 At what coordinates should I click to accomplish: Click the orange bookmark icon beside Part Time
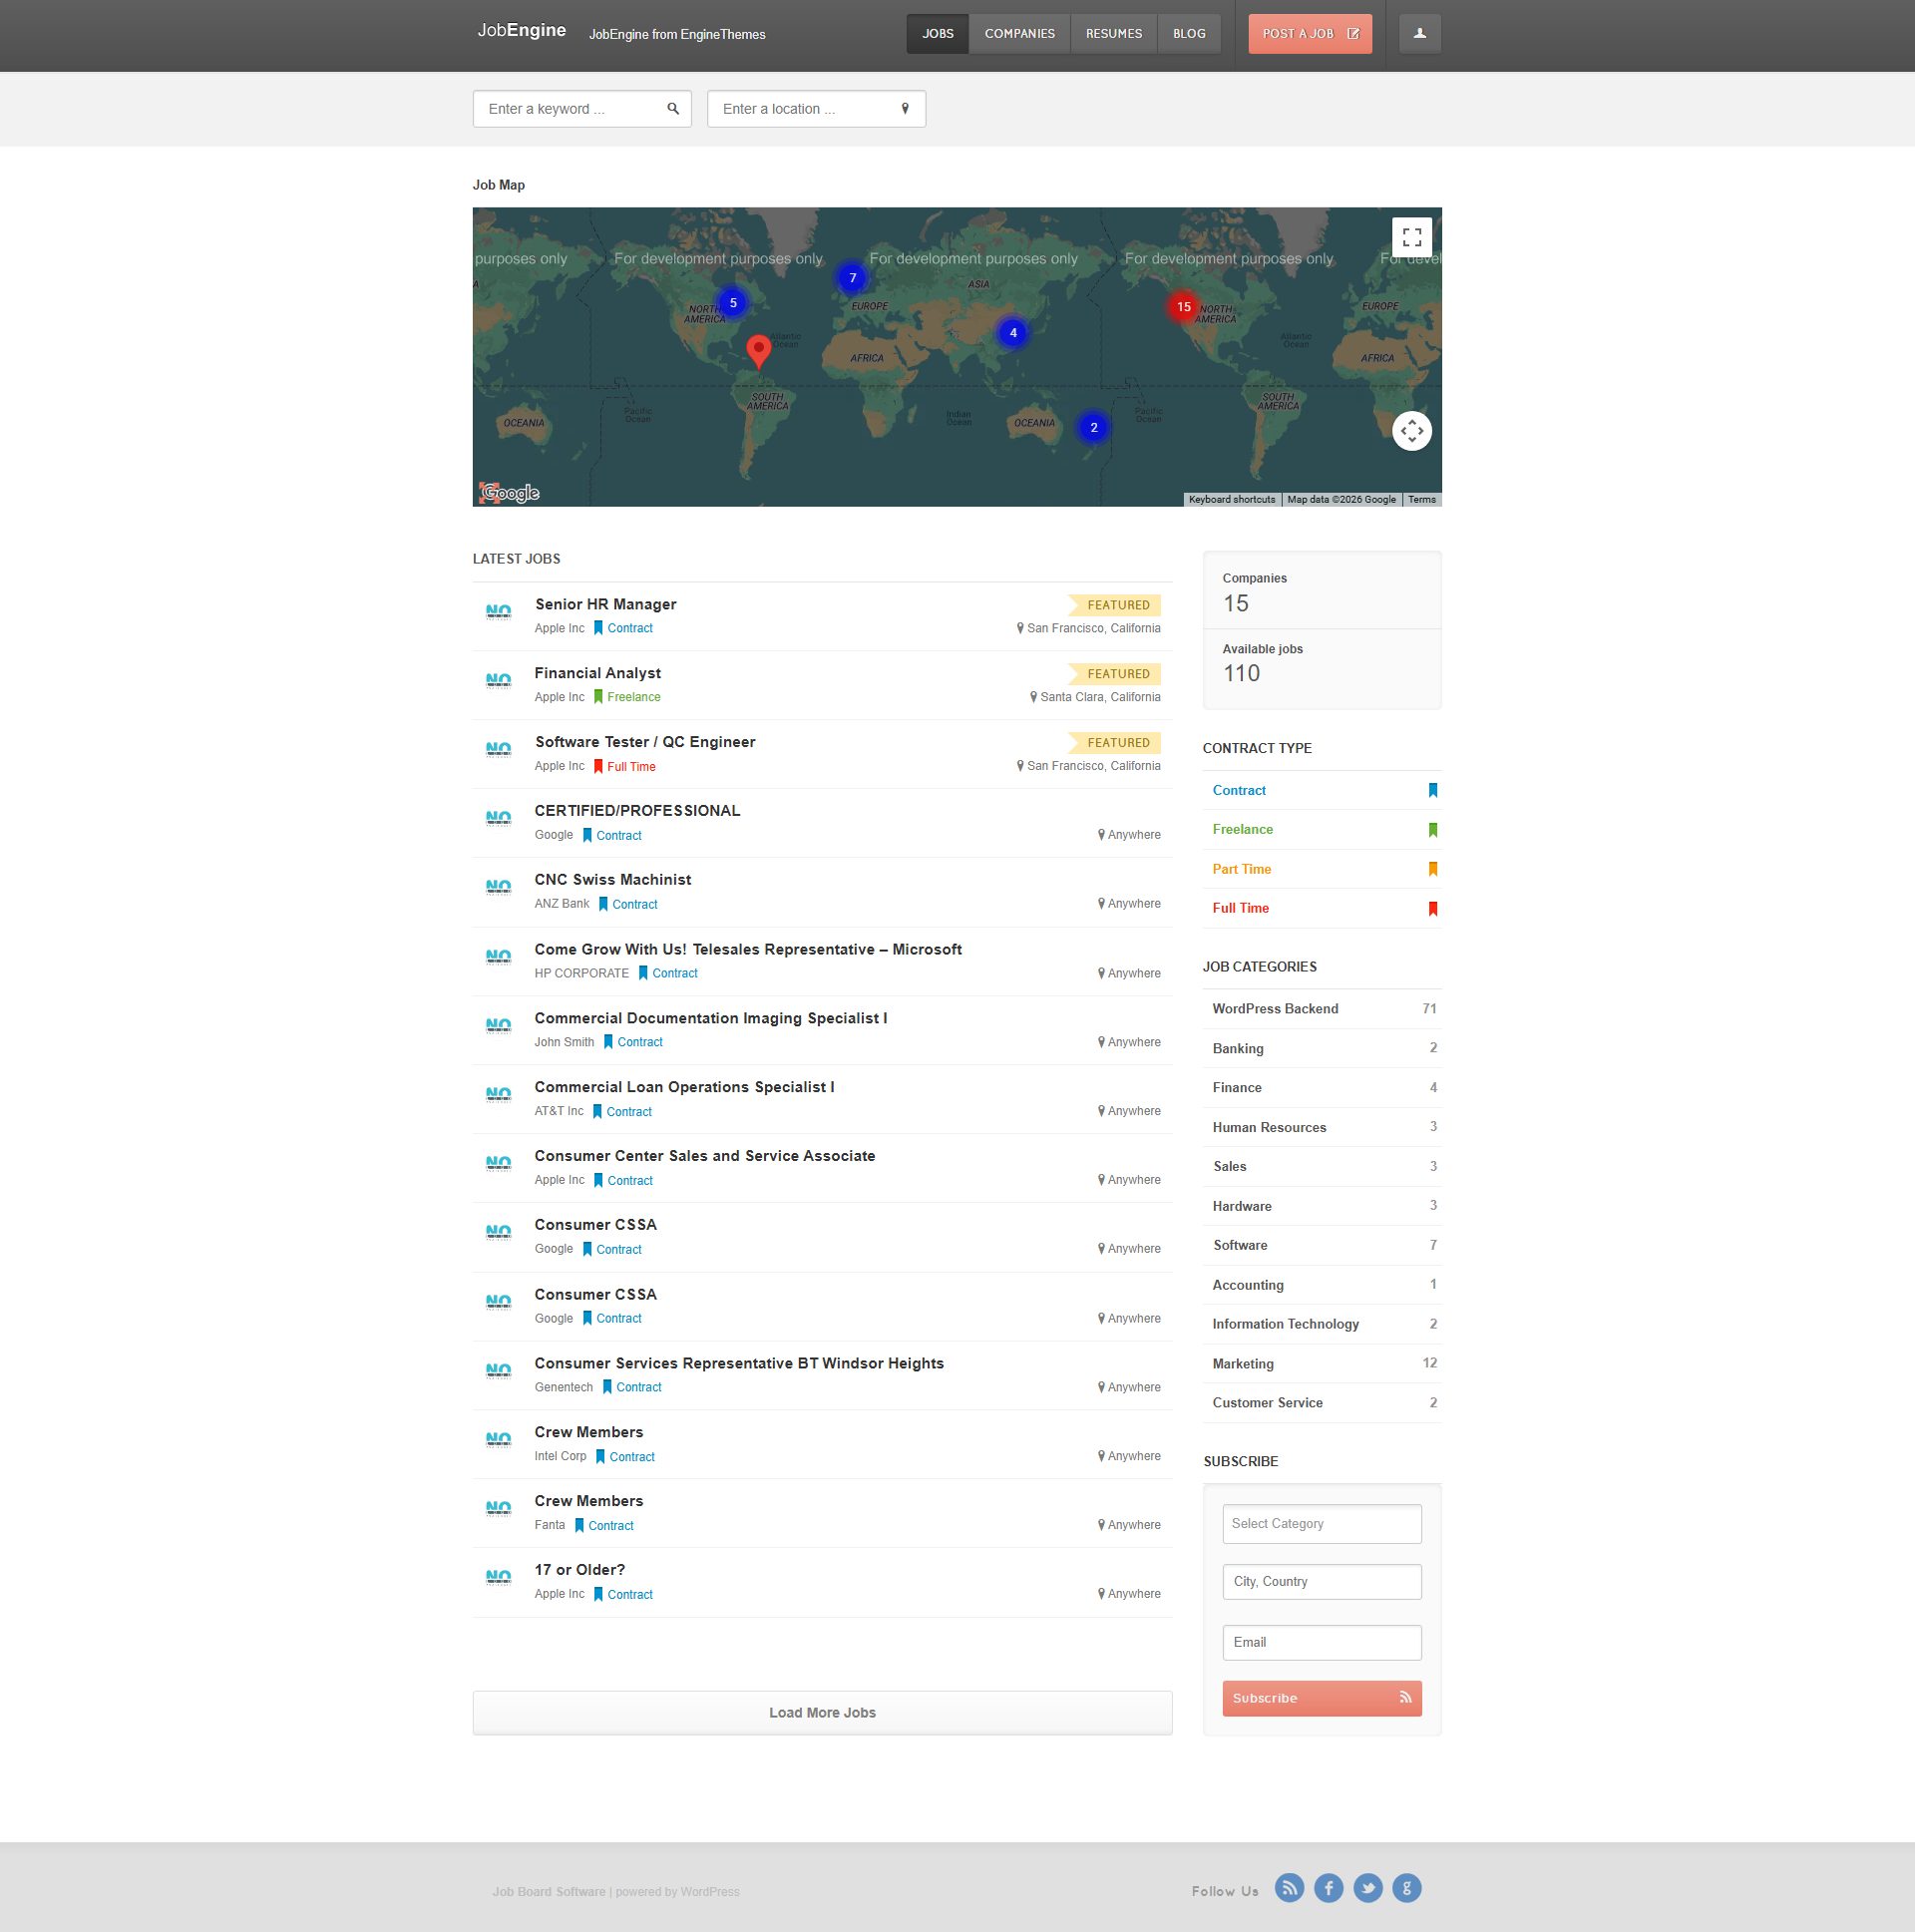pyautogui.click(x=1432, y=869)
